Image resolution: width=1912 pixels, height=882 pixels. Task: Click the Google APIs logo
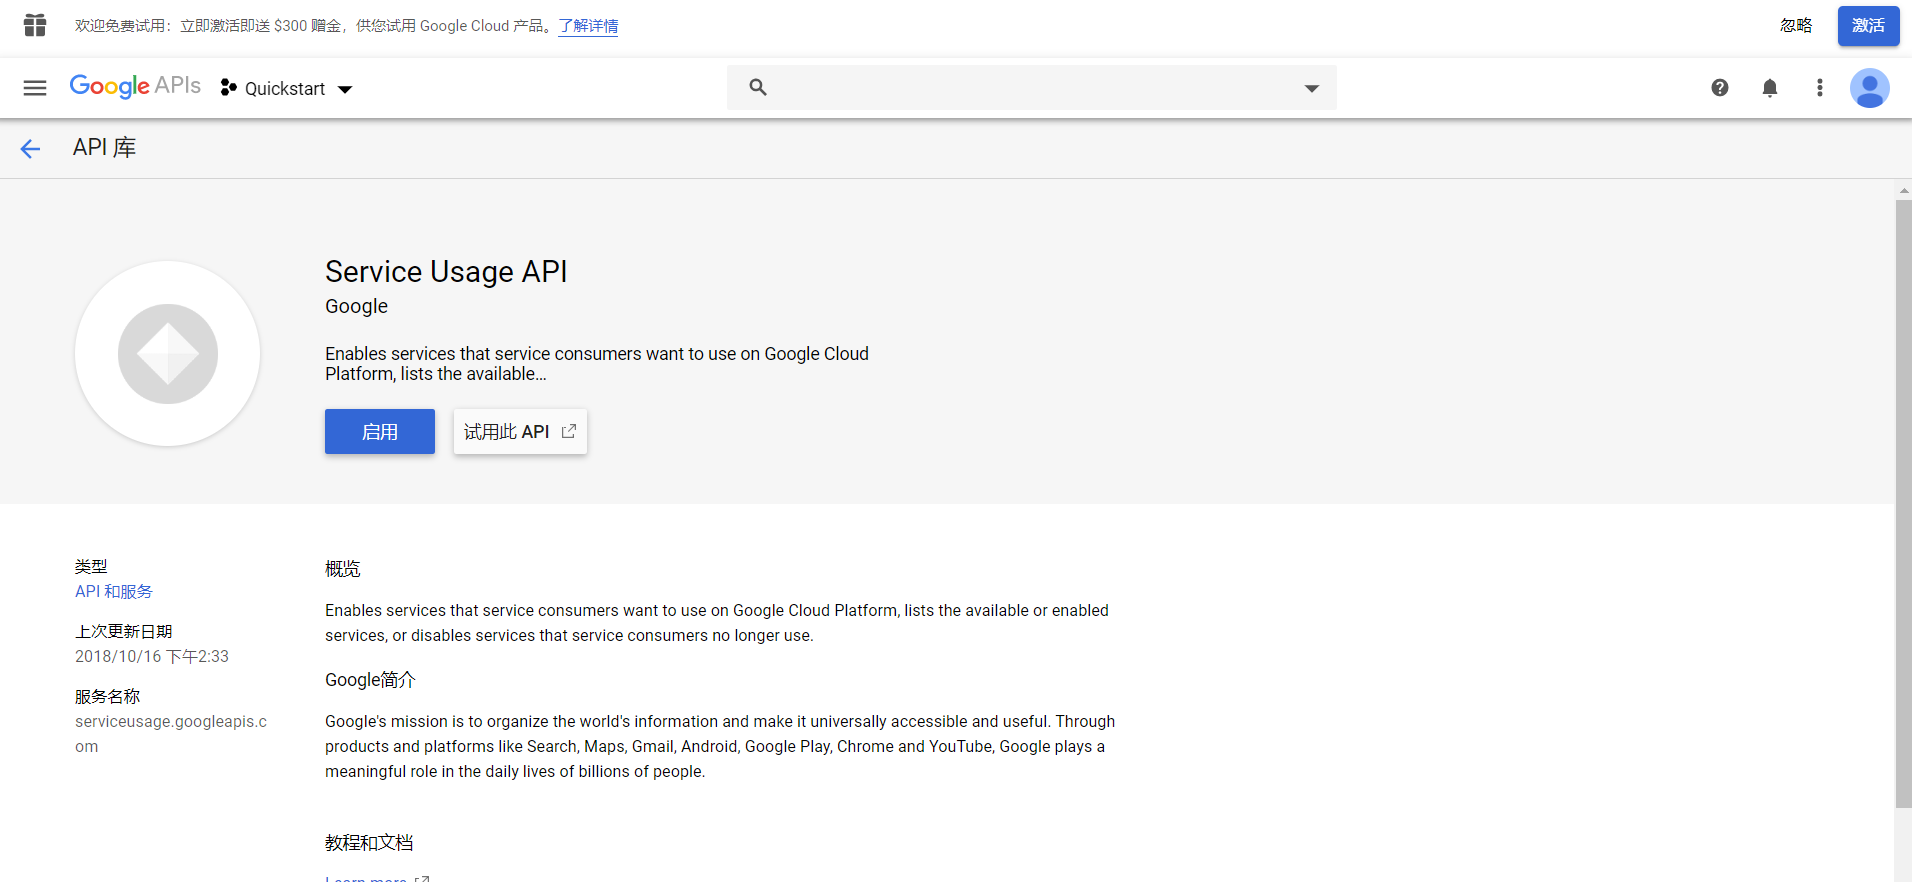tap(135, 86)
